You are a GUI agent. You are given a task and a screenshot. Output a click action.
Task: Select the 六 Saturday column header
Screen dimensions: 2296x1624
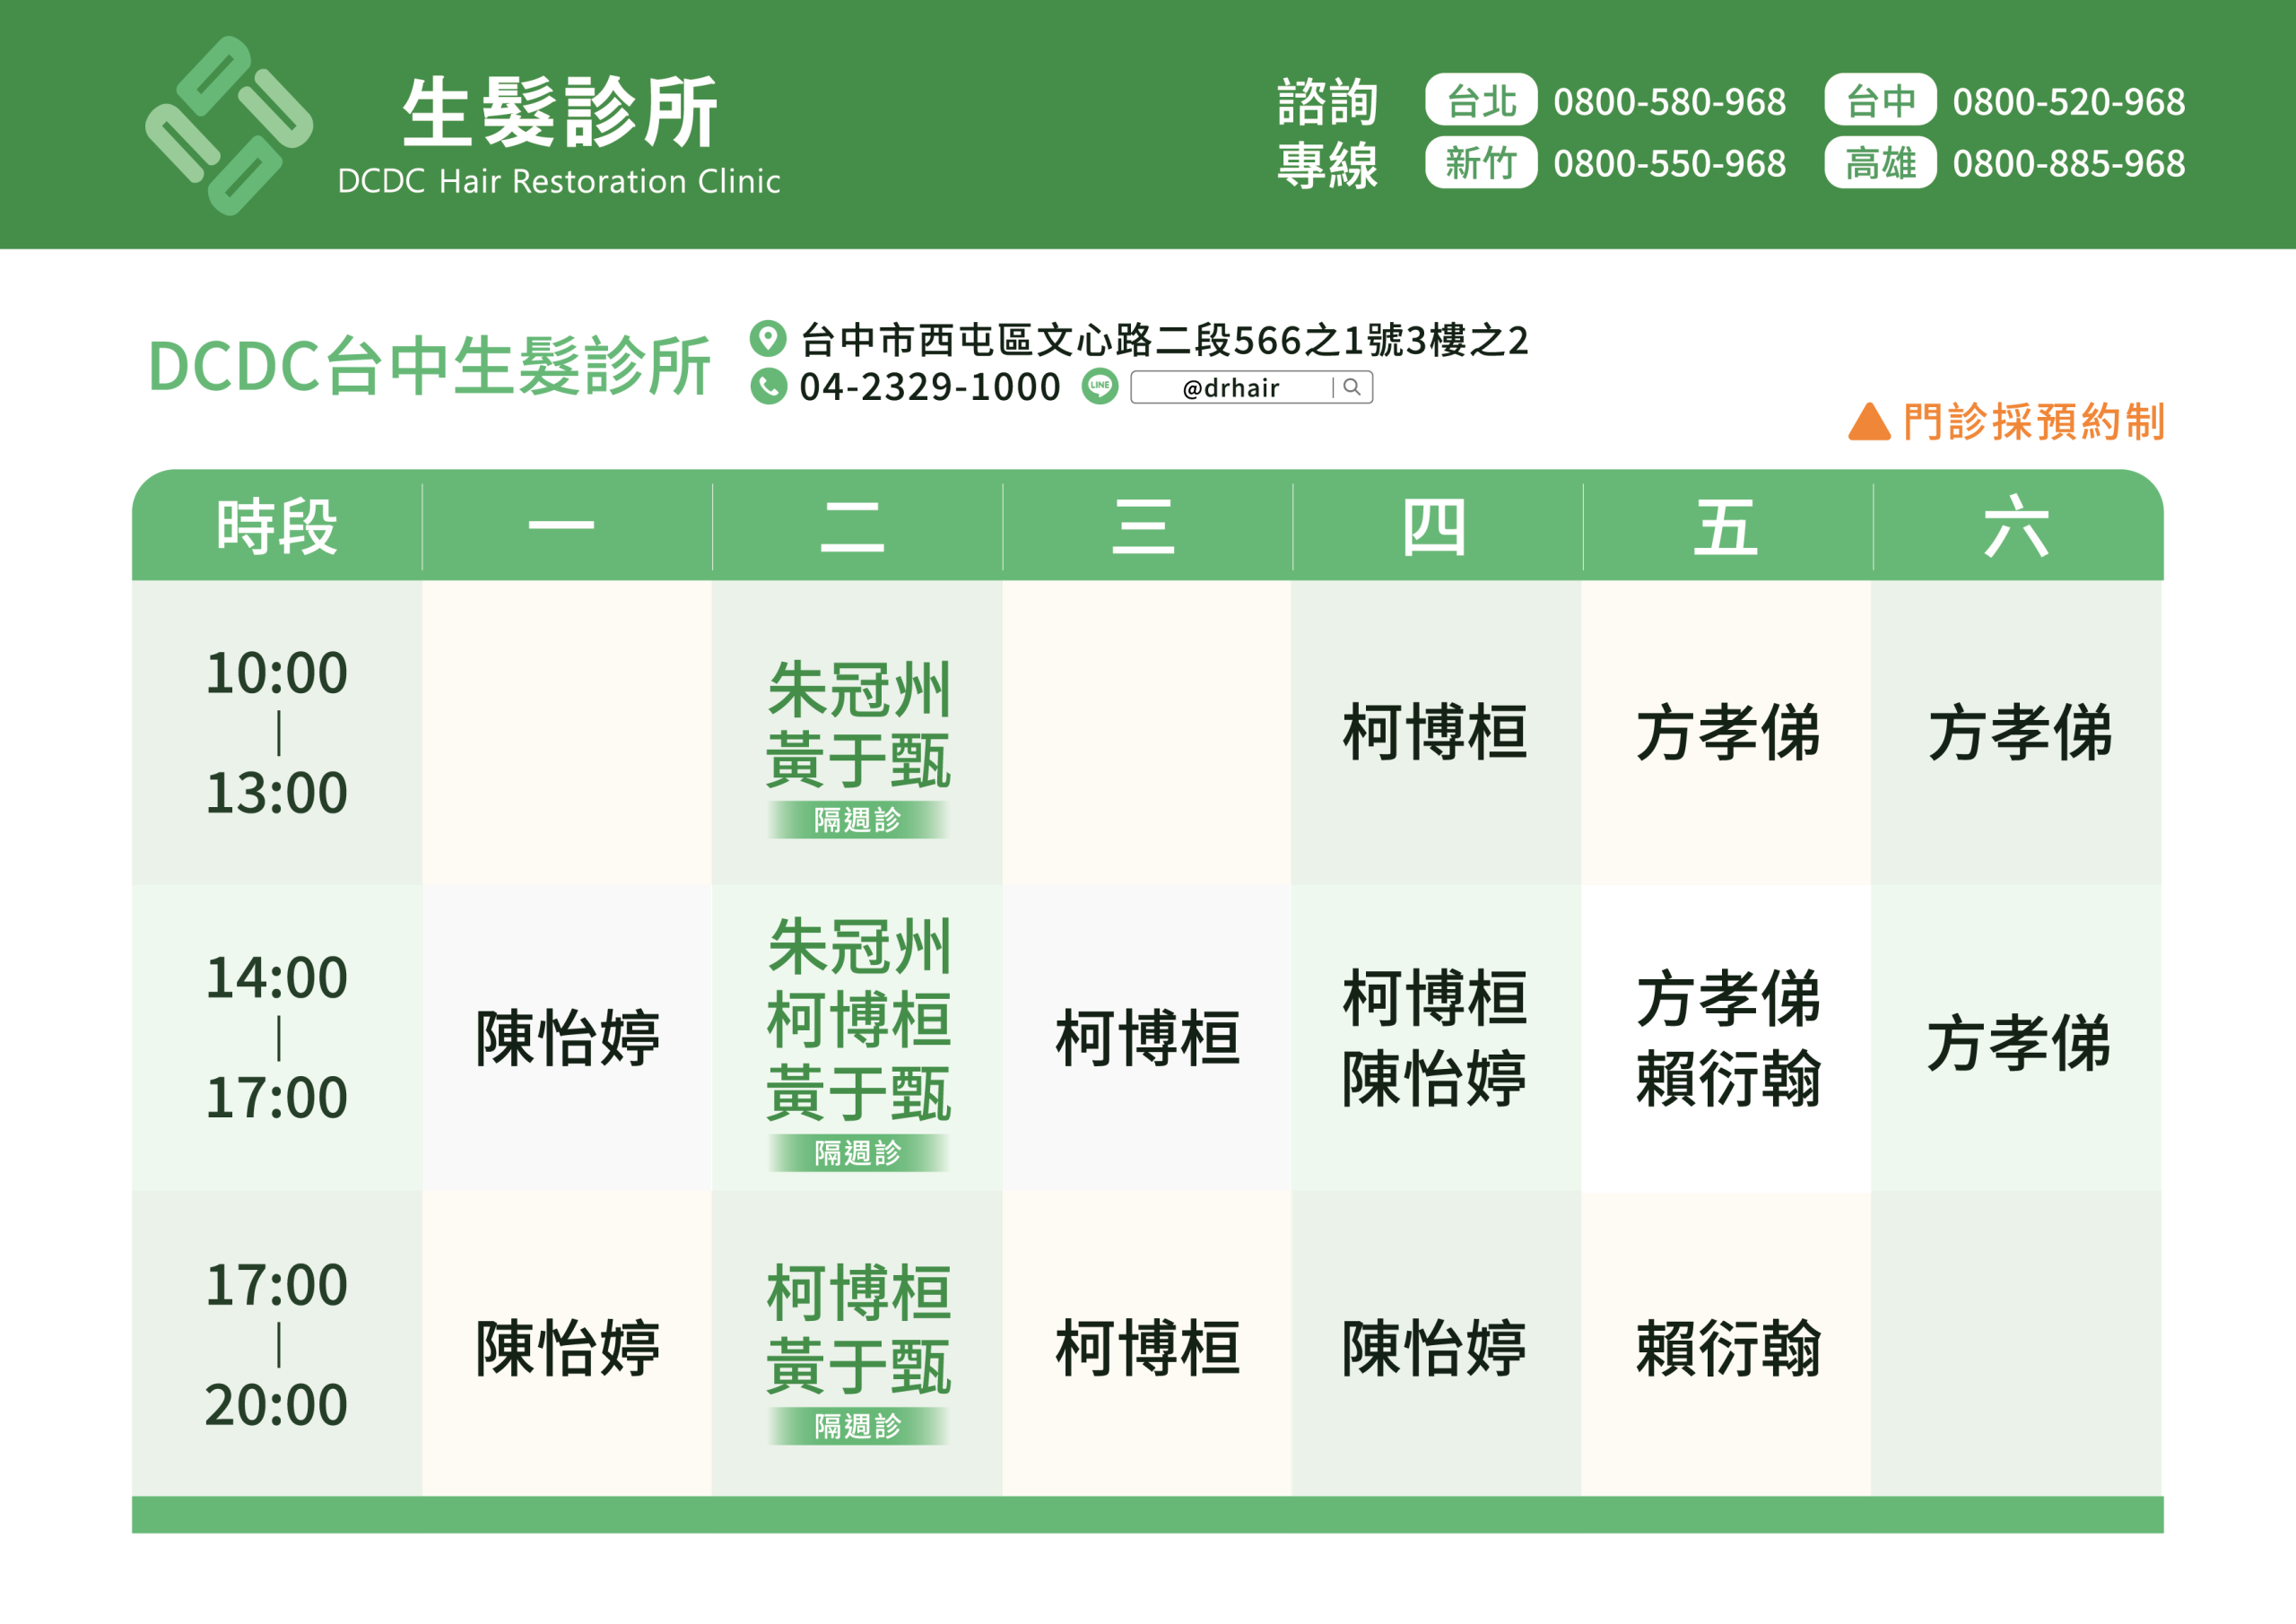(2016, 527)
